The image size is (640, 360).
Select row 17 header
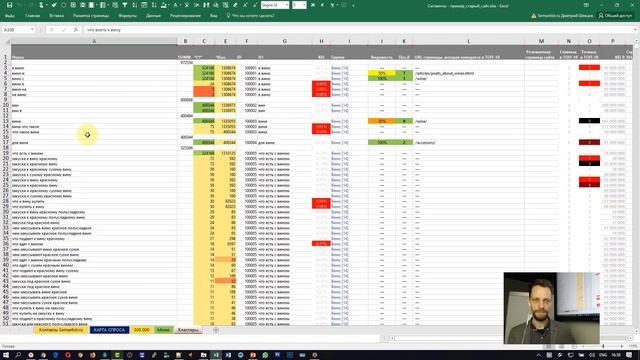(x=5, y=142)
